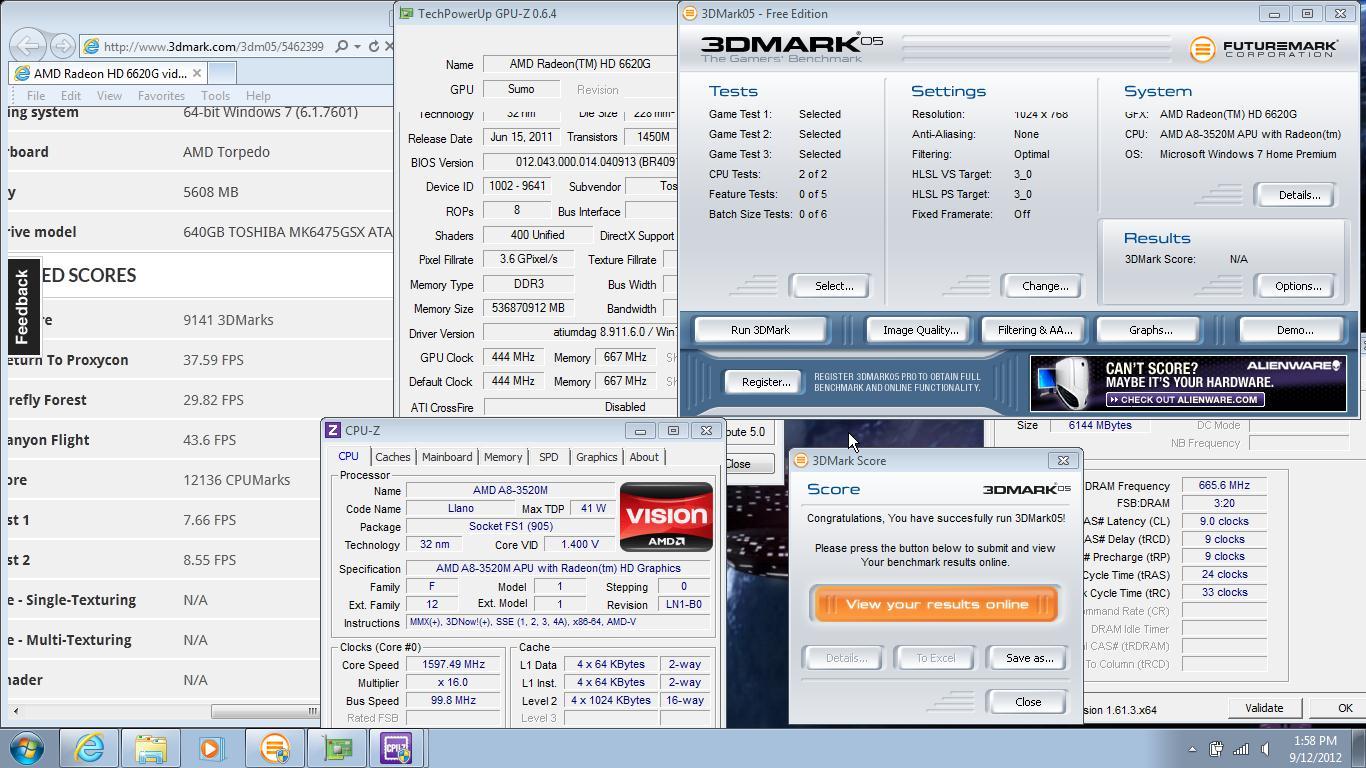
Task: Open Filtering & AA... settings
Action: coord(1035,330)
